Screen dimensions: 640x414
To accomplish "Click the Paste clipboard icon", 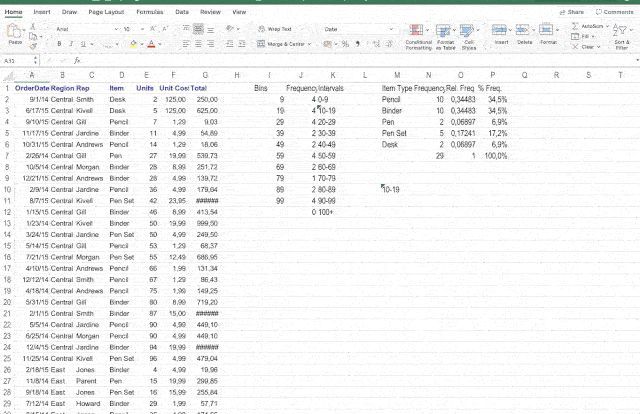I will 15,34.
